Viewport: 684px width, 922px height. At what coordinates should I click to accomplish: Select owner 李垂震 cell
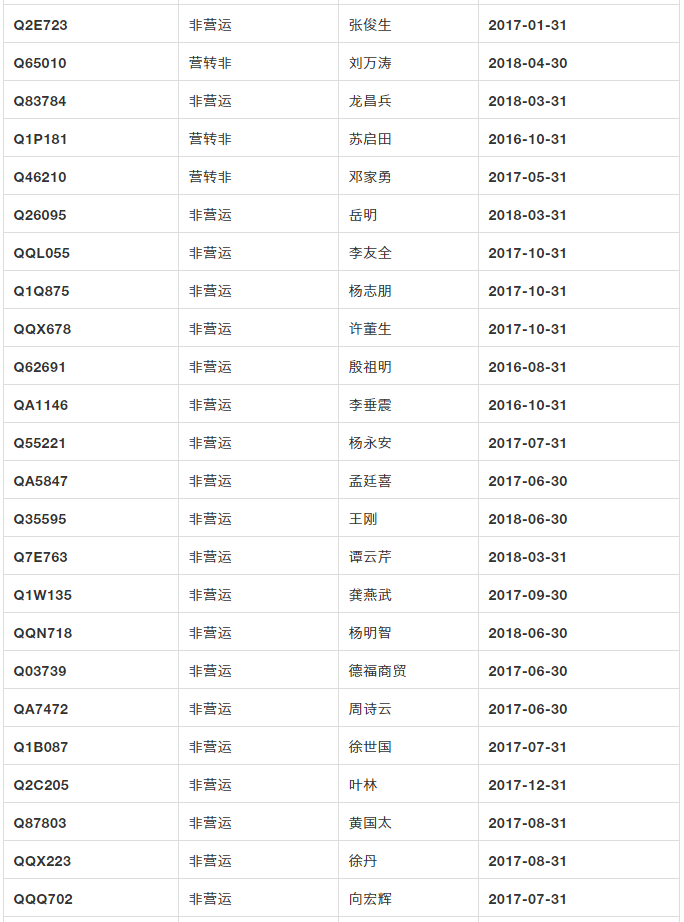[370, 405]
